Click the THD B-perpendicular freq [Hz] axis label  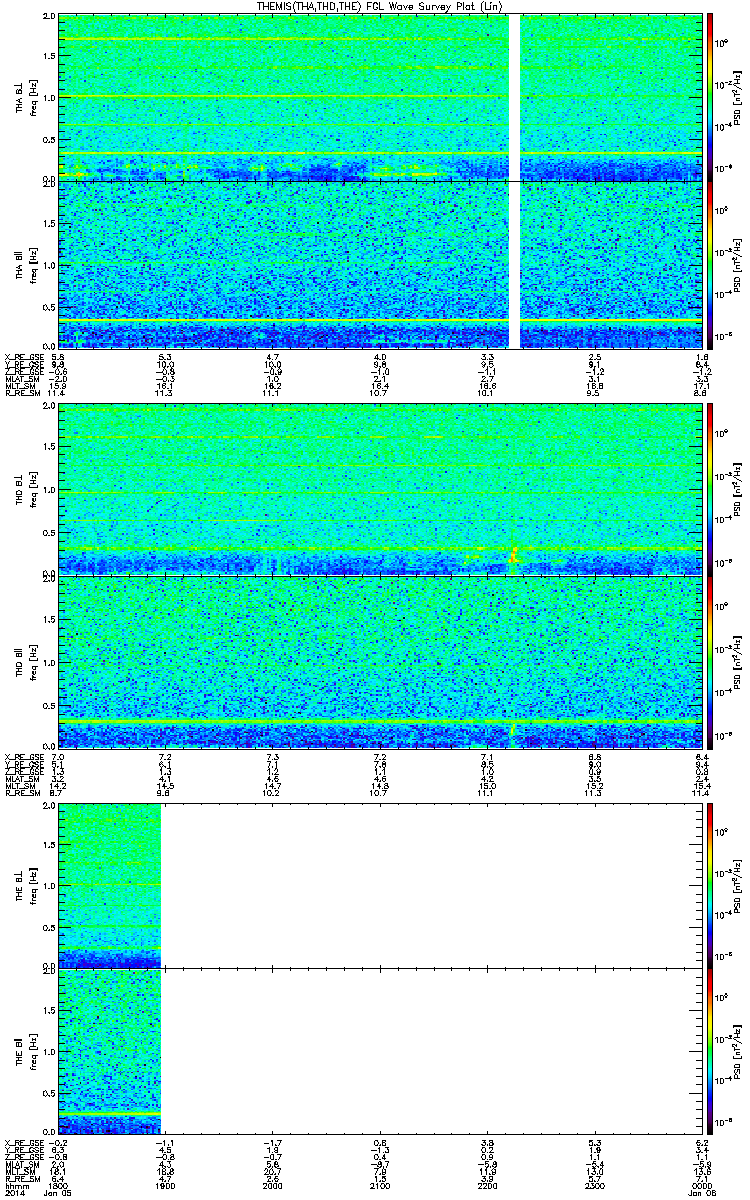point(32,491)
